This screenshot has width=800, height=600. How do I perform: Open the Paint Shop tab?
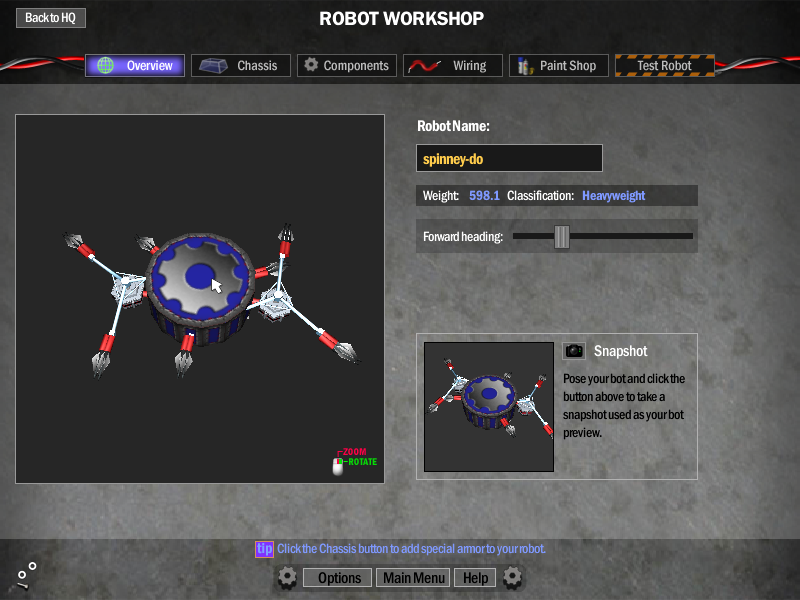point(559,65)
